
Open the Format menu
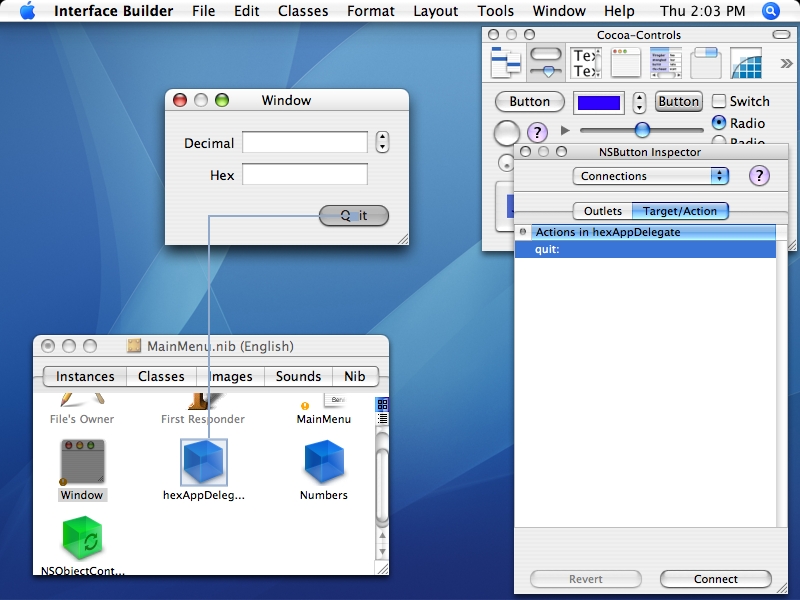(x=371, y=11)
